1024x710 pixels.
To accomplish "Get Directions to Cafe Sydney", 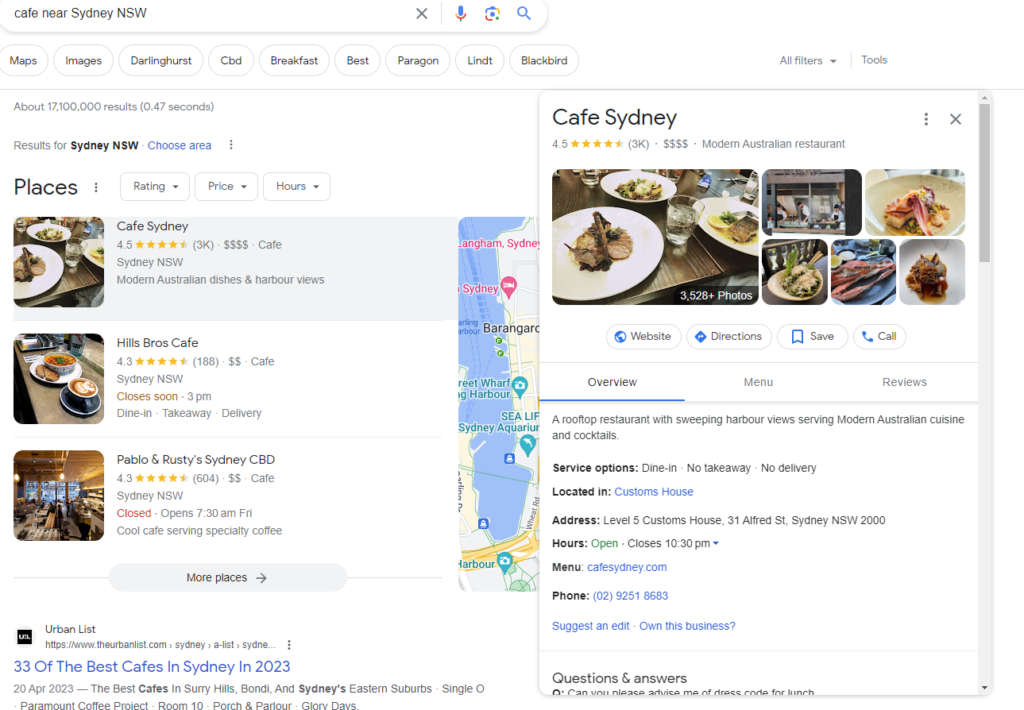I will coord(729,336).
